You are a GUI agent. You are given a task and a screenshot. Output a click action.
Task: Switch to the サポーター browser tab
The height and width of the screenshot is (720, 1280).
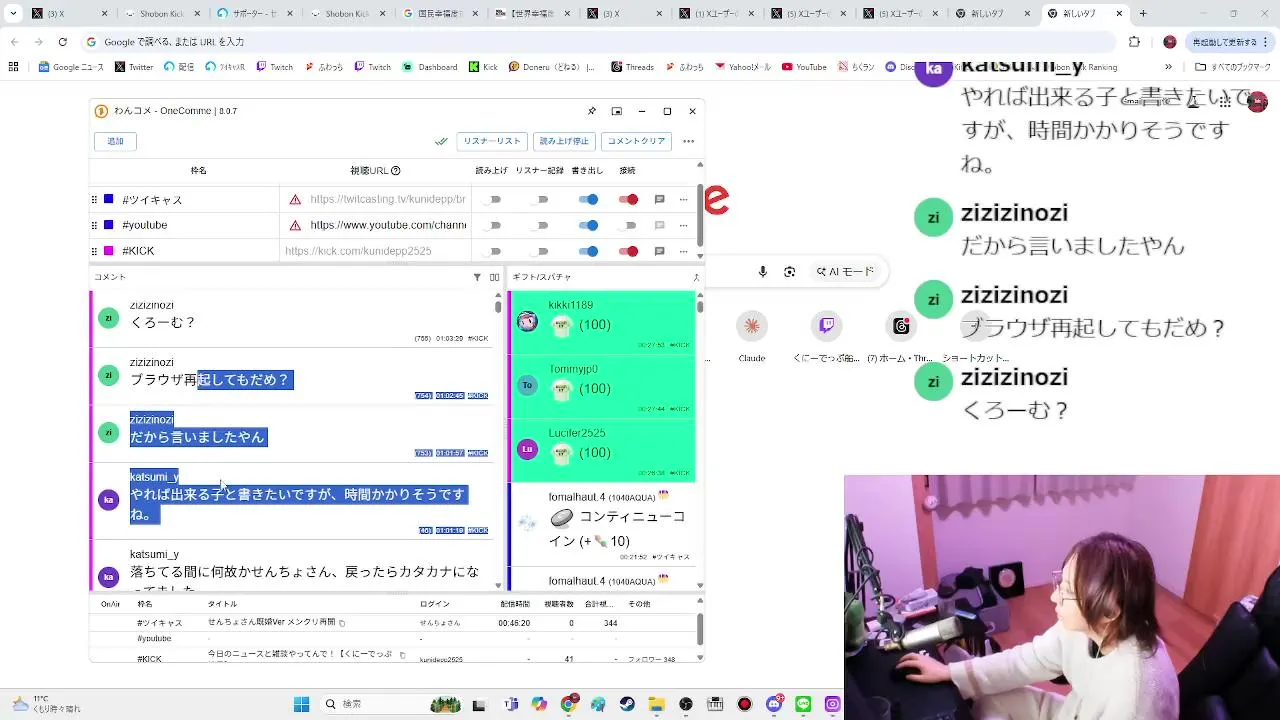[254, 14]
